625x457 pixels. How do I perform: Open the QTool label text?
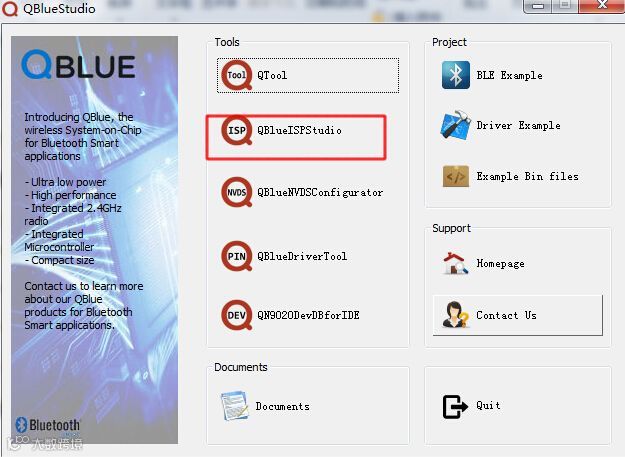tap(272, 75)
